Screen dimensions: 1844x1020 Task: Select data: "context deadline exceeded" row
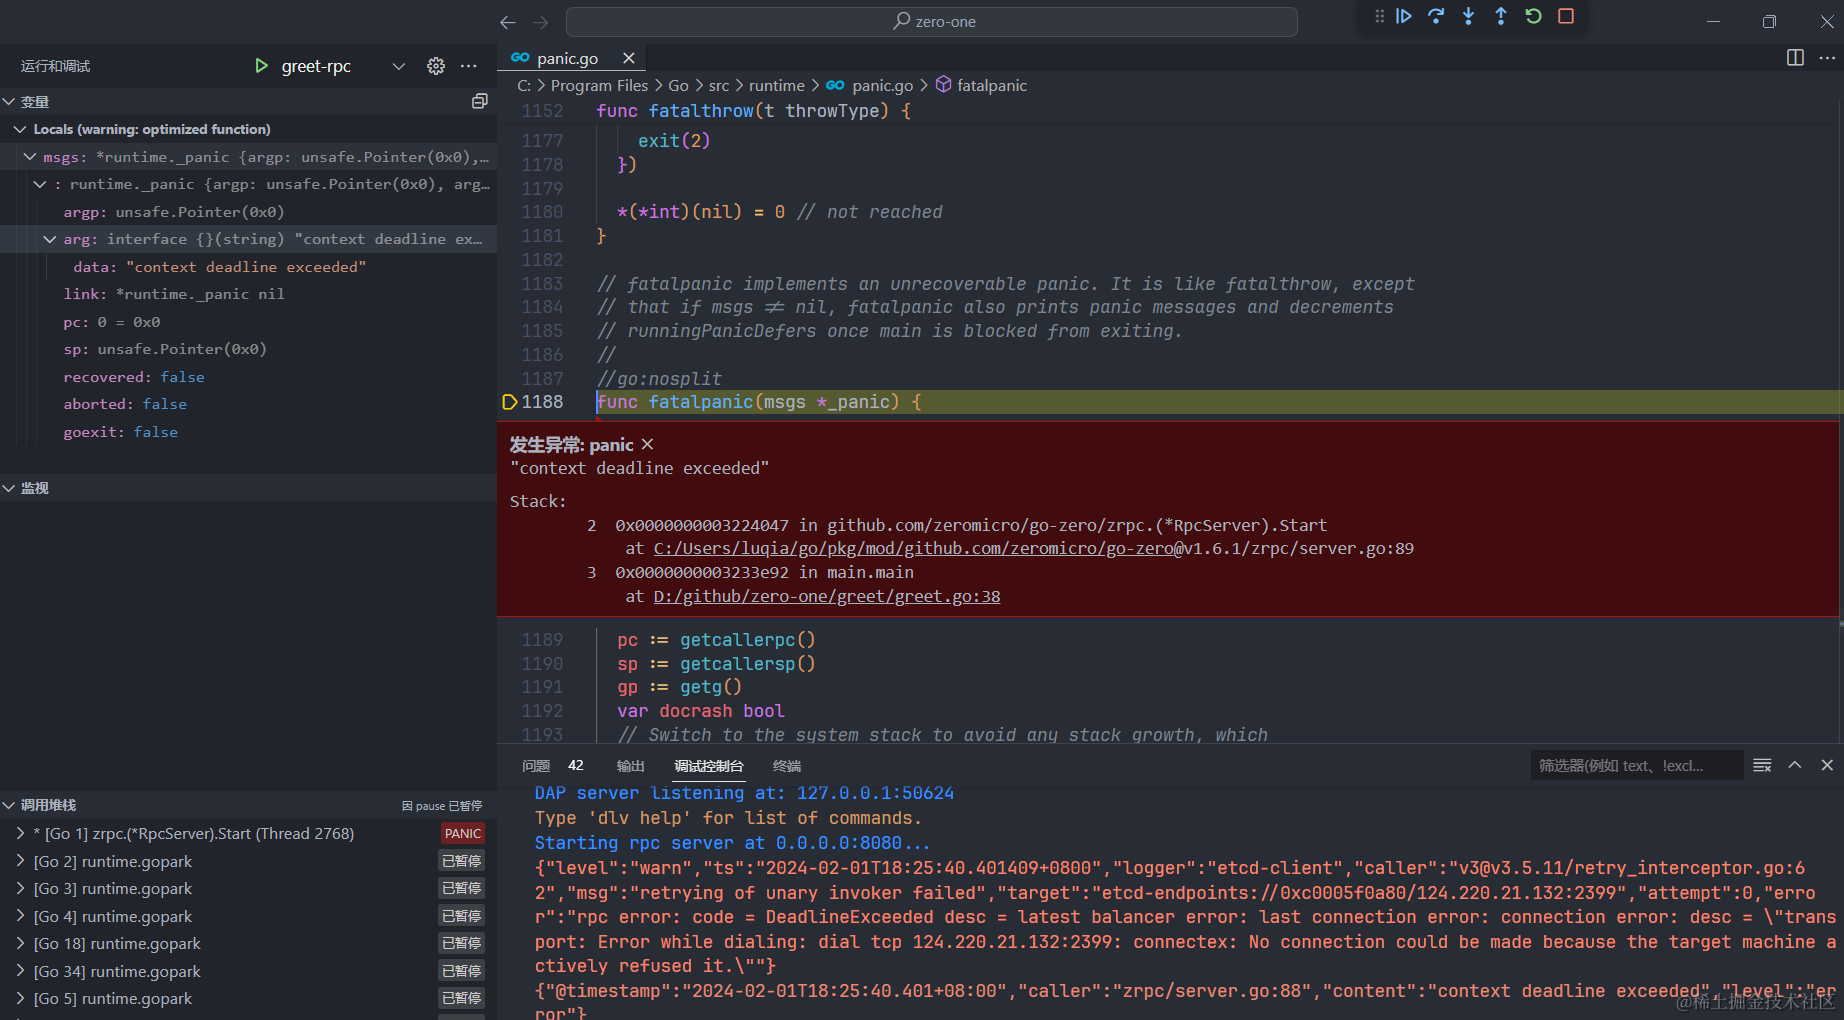click(x=248, y=267)
